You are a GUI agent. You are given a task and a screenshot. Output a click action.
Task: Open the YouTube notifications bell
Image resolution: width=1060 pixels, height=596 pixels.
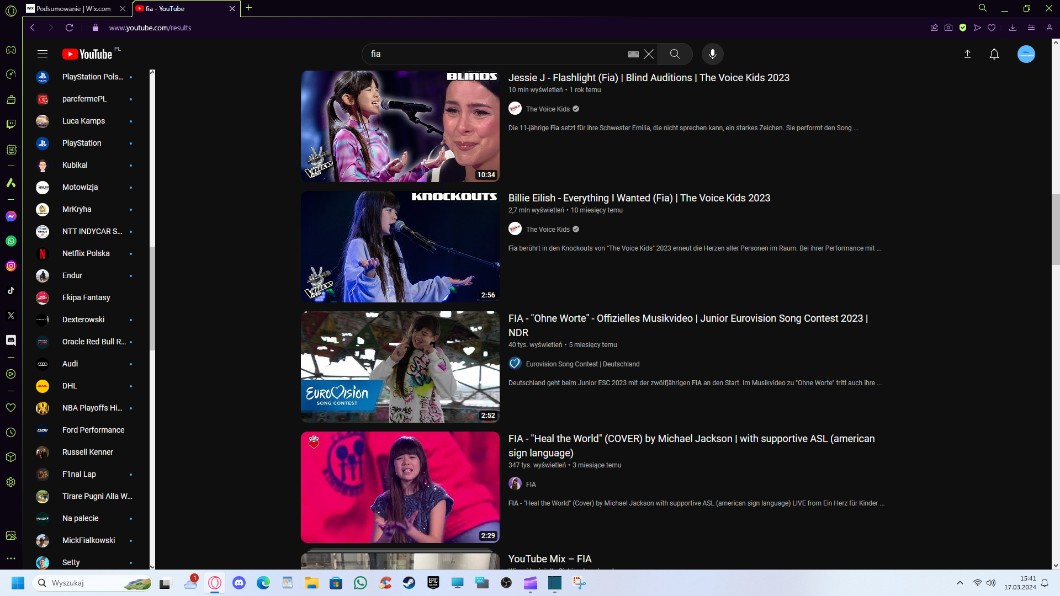pos(994,54)
